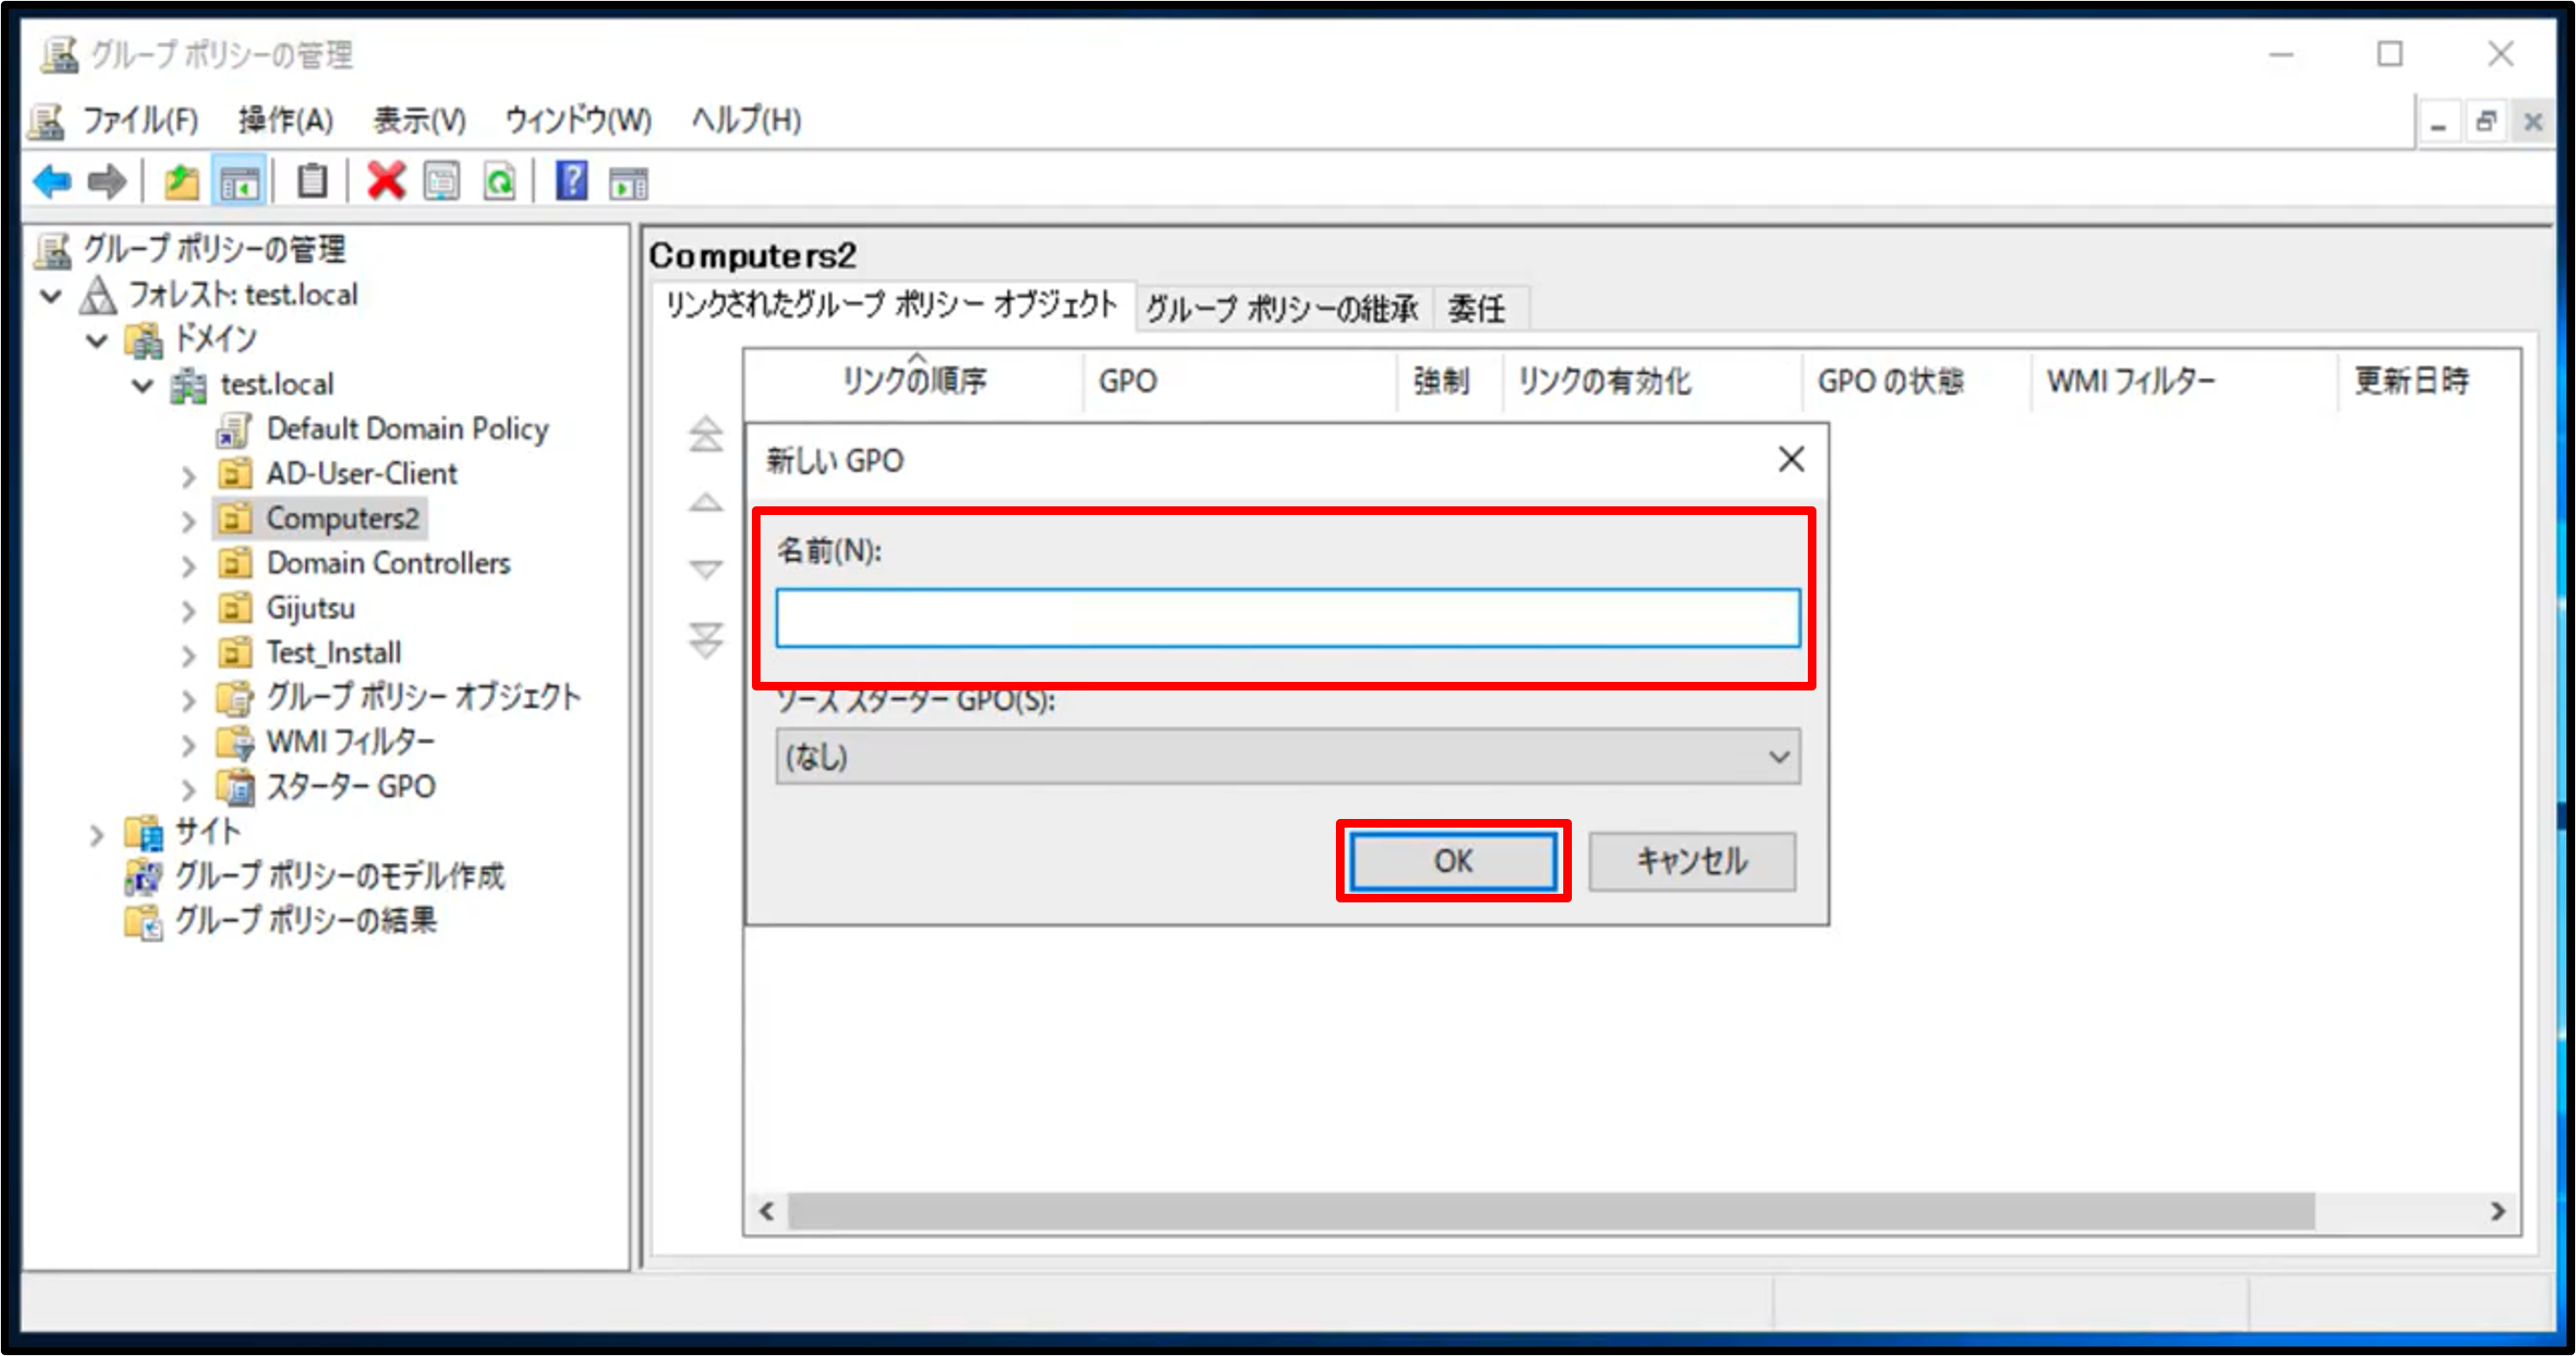2576x1356 pixels.
Task: Open the 表示(V) menu
Action: click(420, 121)
